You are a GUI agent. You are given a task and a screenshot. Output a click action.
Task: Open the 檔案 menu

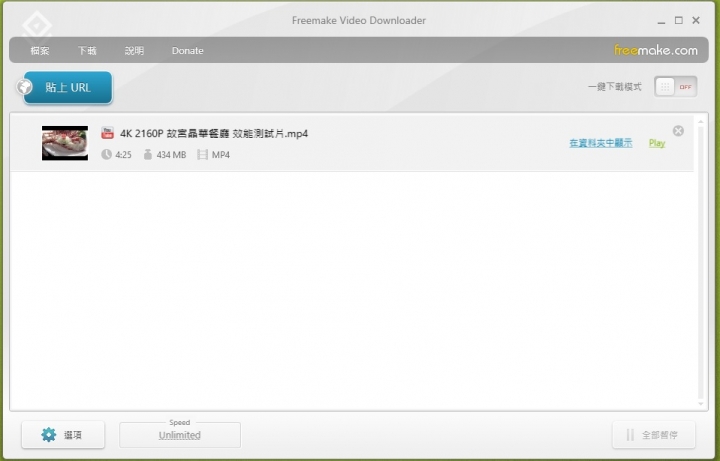pos(40,51)
